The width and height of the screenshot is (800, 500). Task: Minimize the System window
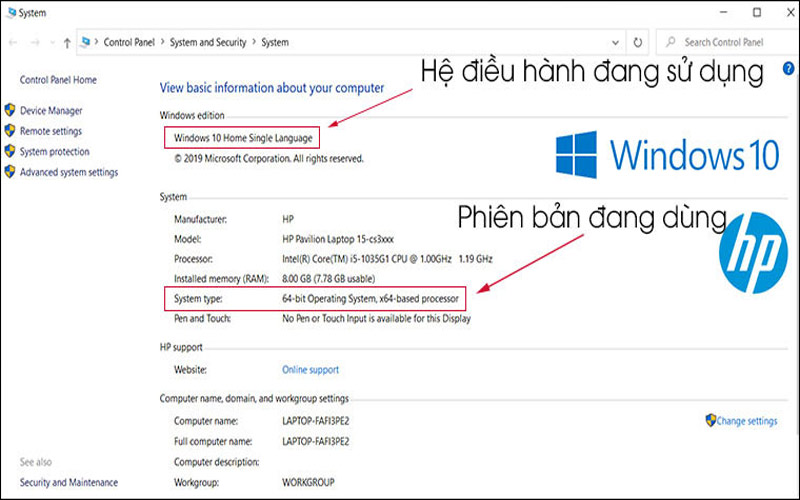(723, 12)
